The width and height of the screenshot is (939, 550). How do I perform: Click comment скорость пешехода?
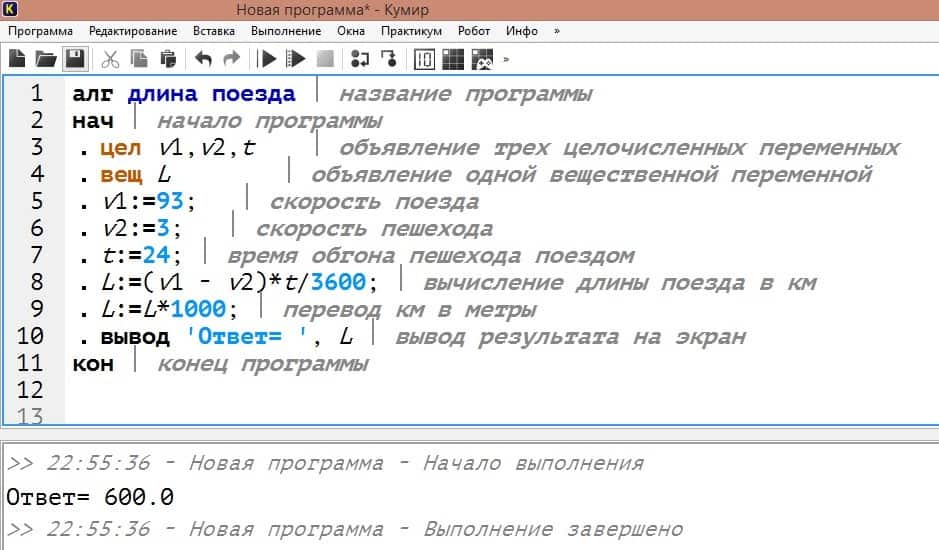coord(374,228)
